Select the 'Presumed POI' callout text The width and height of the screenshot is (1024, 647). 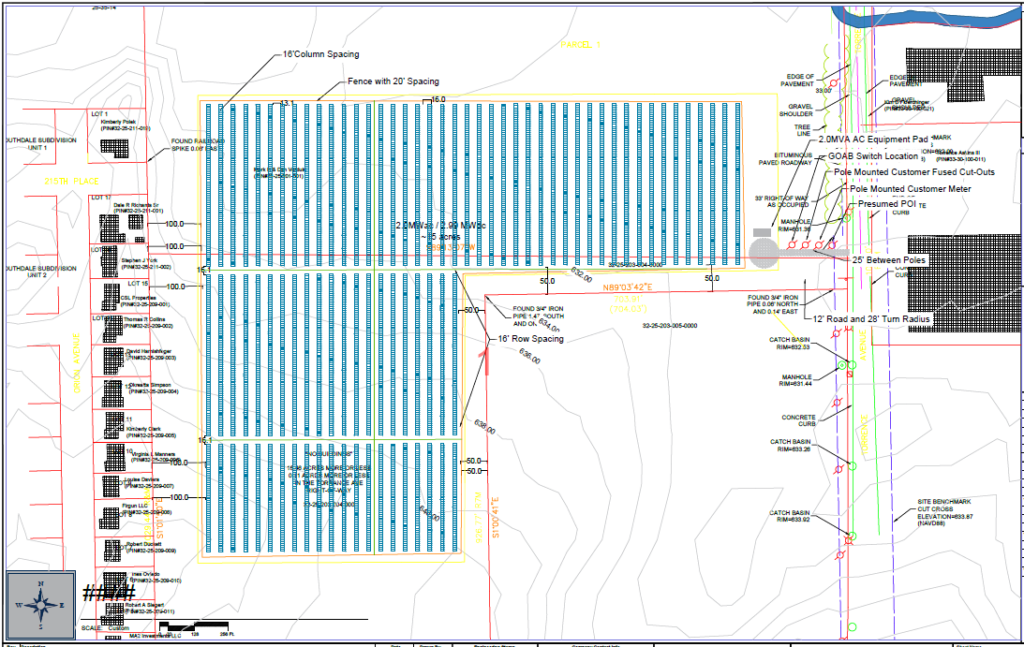pos(886,204)
